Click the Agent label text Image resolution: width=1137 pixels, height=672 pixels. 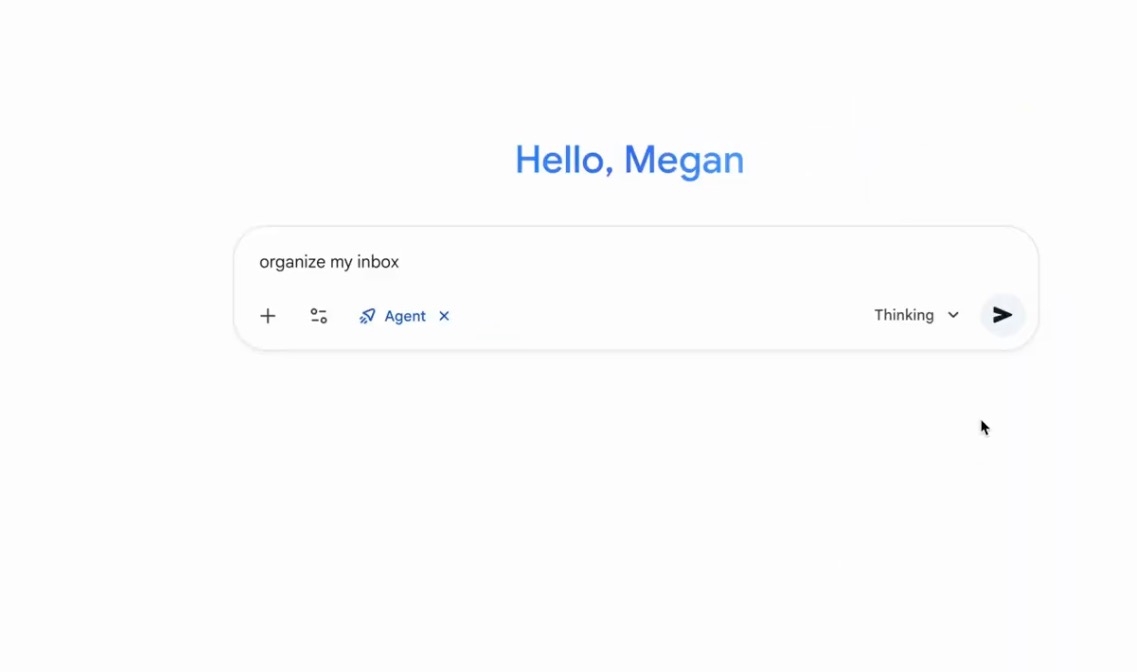coord(405,316)
